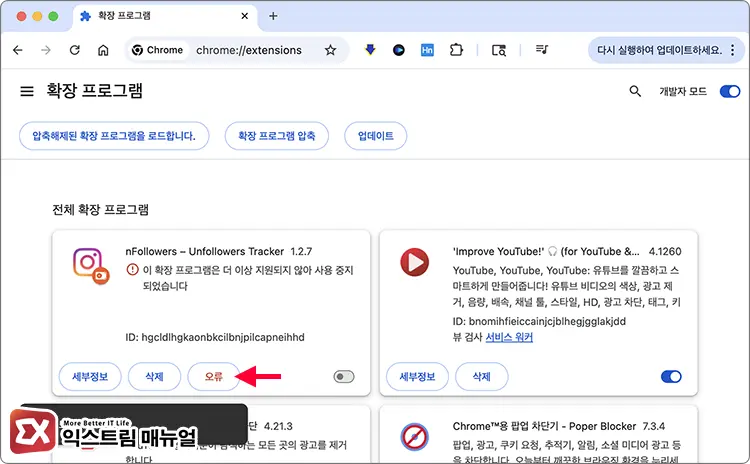Open the Chrome three-dot menu

point(733,50)
